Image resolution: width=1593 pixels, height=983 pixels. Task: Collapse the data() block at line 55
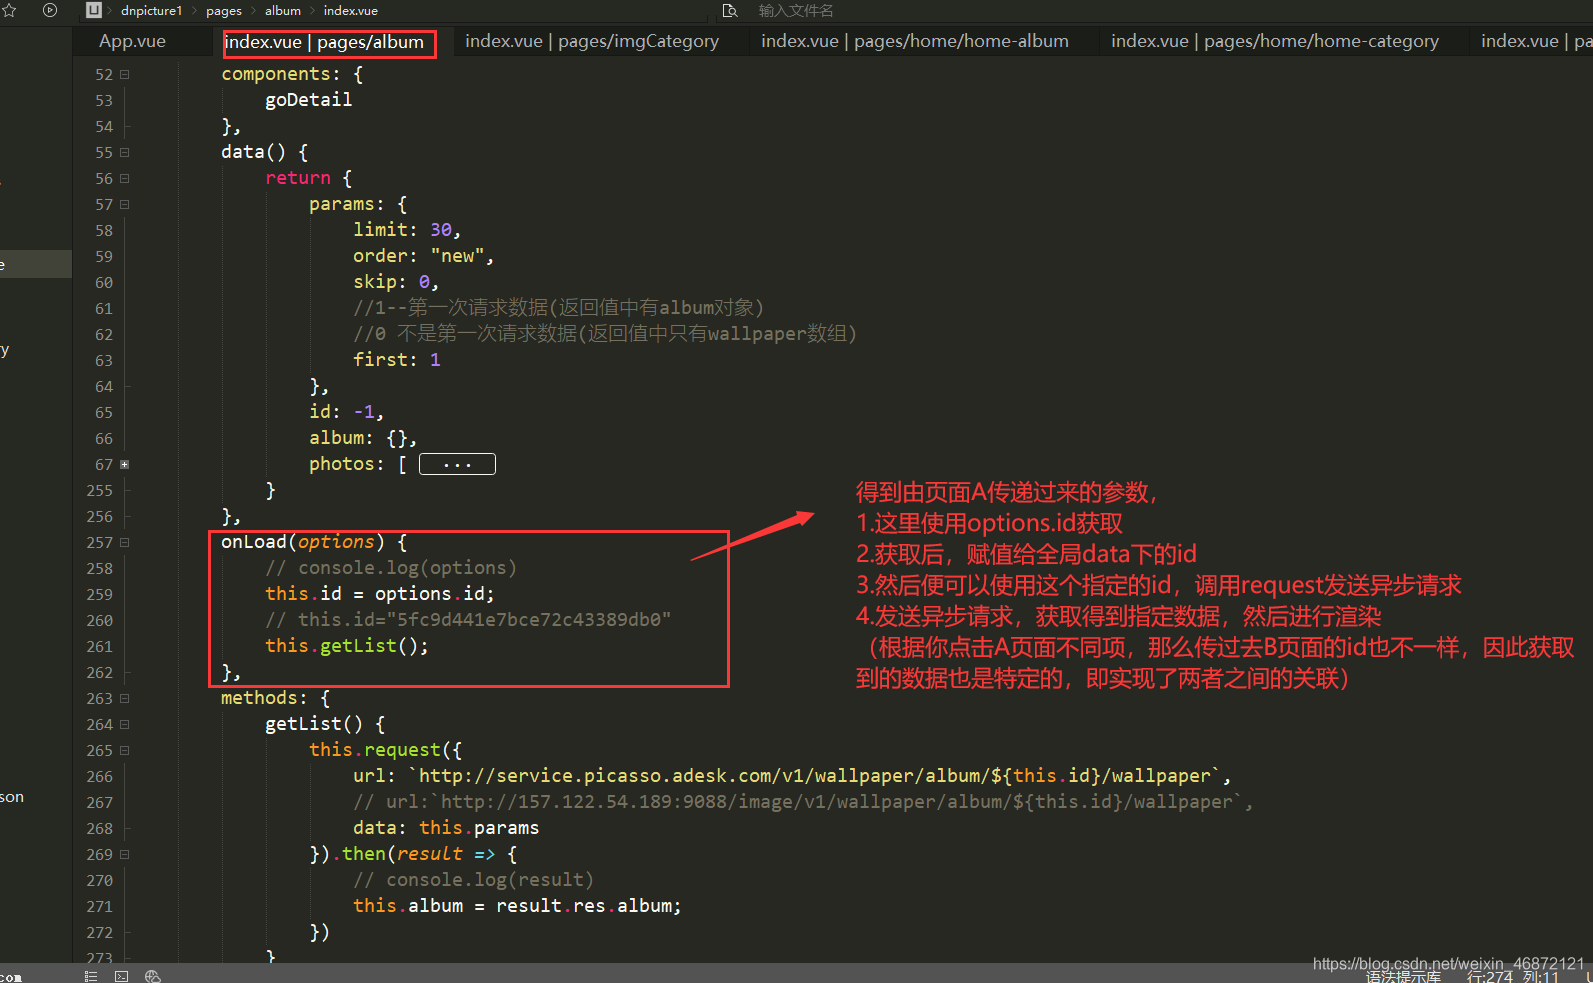coord(125,152)
